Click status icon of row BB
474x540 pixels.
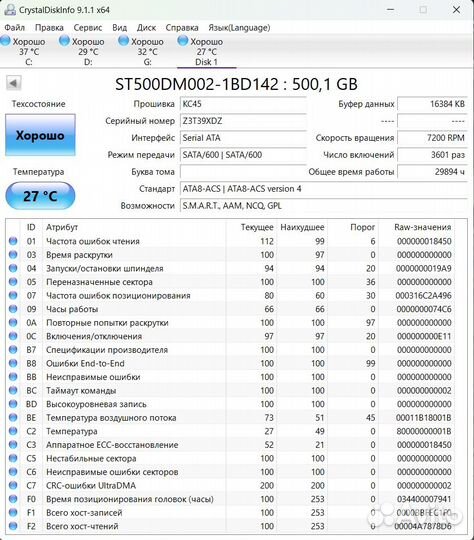(x=13, y=377)
